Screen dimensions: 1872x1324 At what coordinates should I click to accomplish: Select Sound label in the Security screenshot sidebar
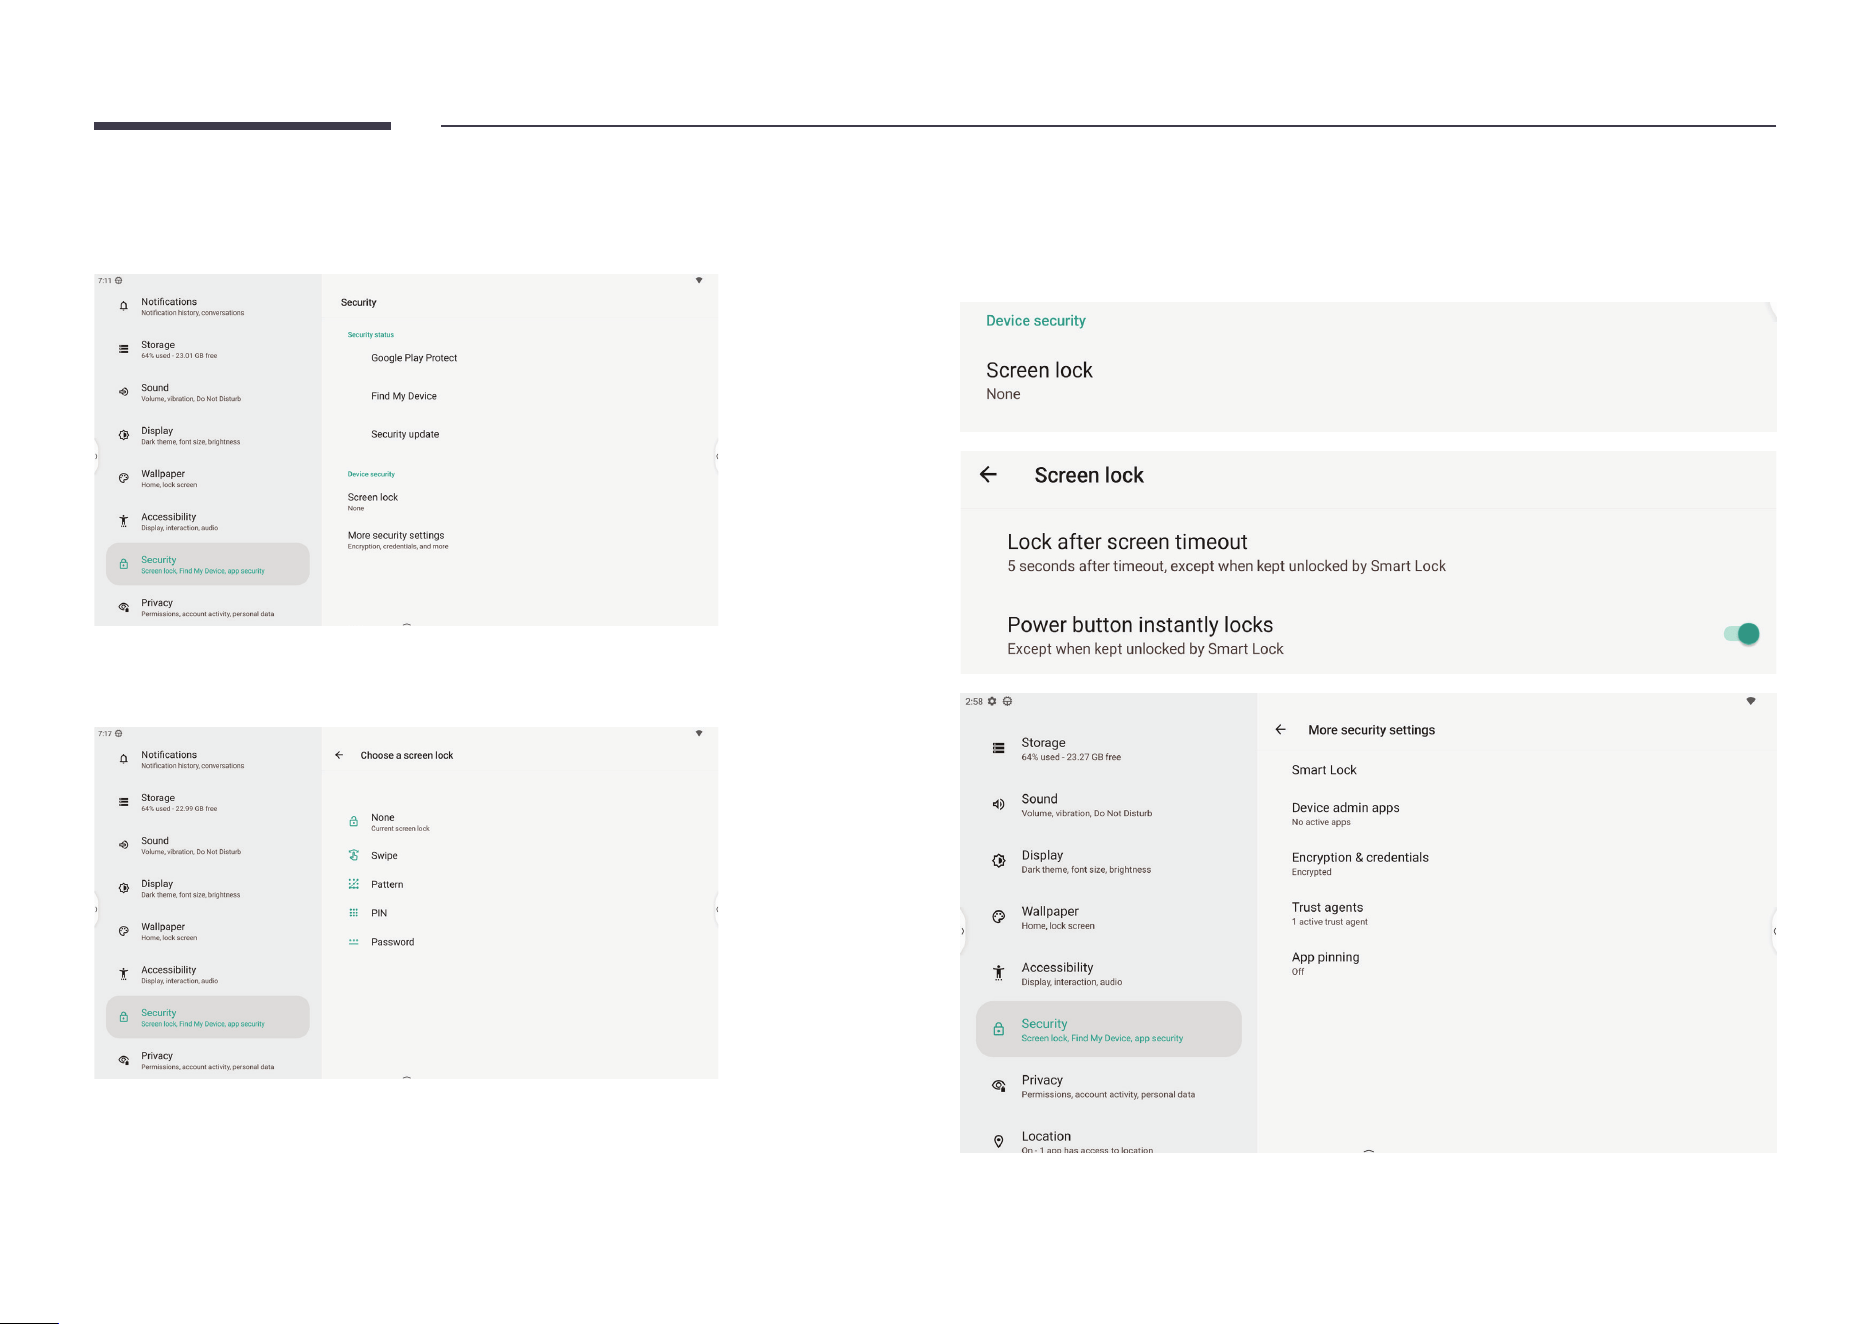pyautogui.click(x=155, y=388)
